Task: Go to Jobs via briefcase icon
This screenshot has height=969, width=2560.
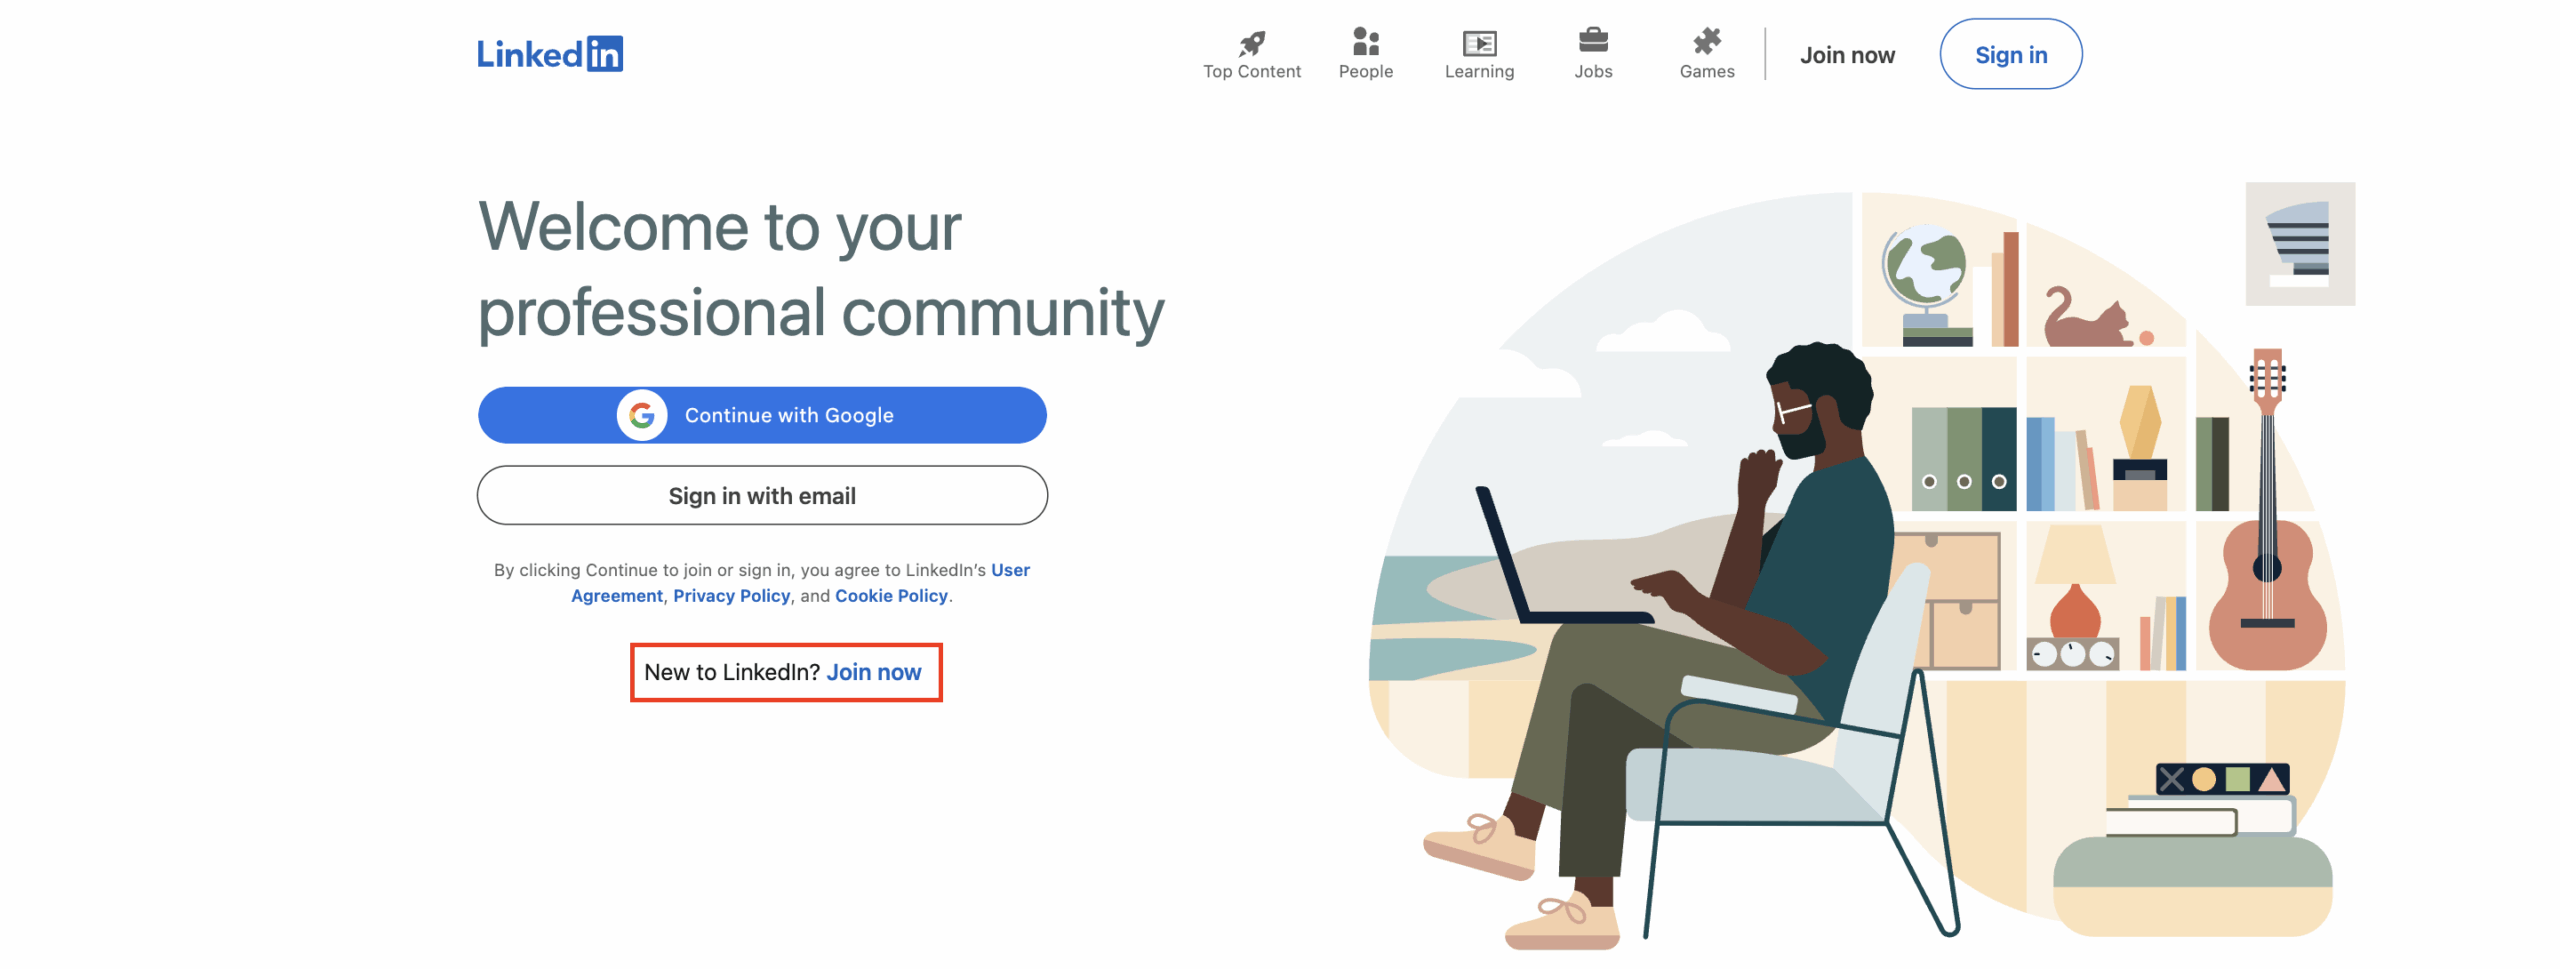Action: coord(1592,41)
